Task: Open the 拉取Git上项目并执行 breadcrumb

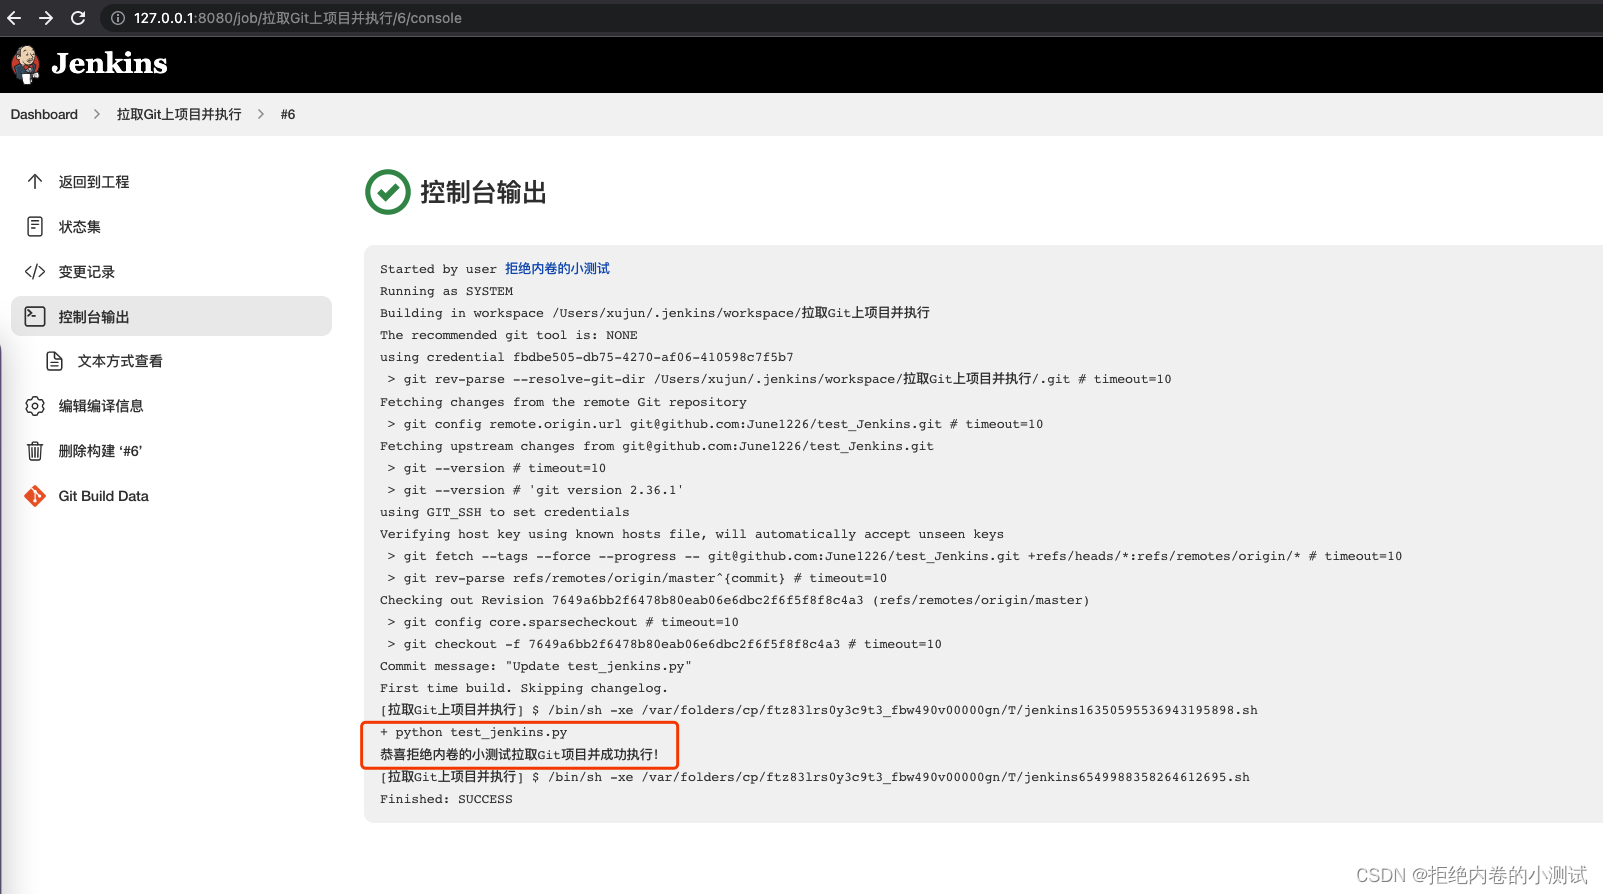Action: 179,114
